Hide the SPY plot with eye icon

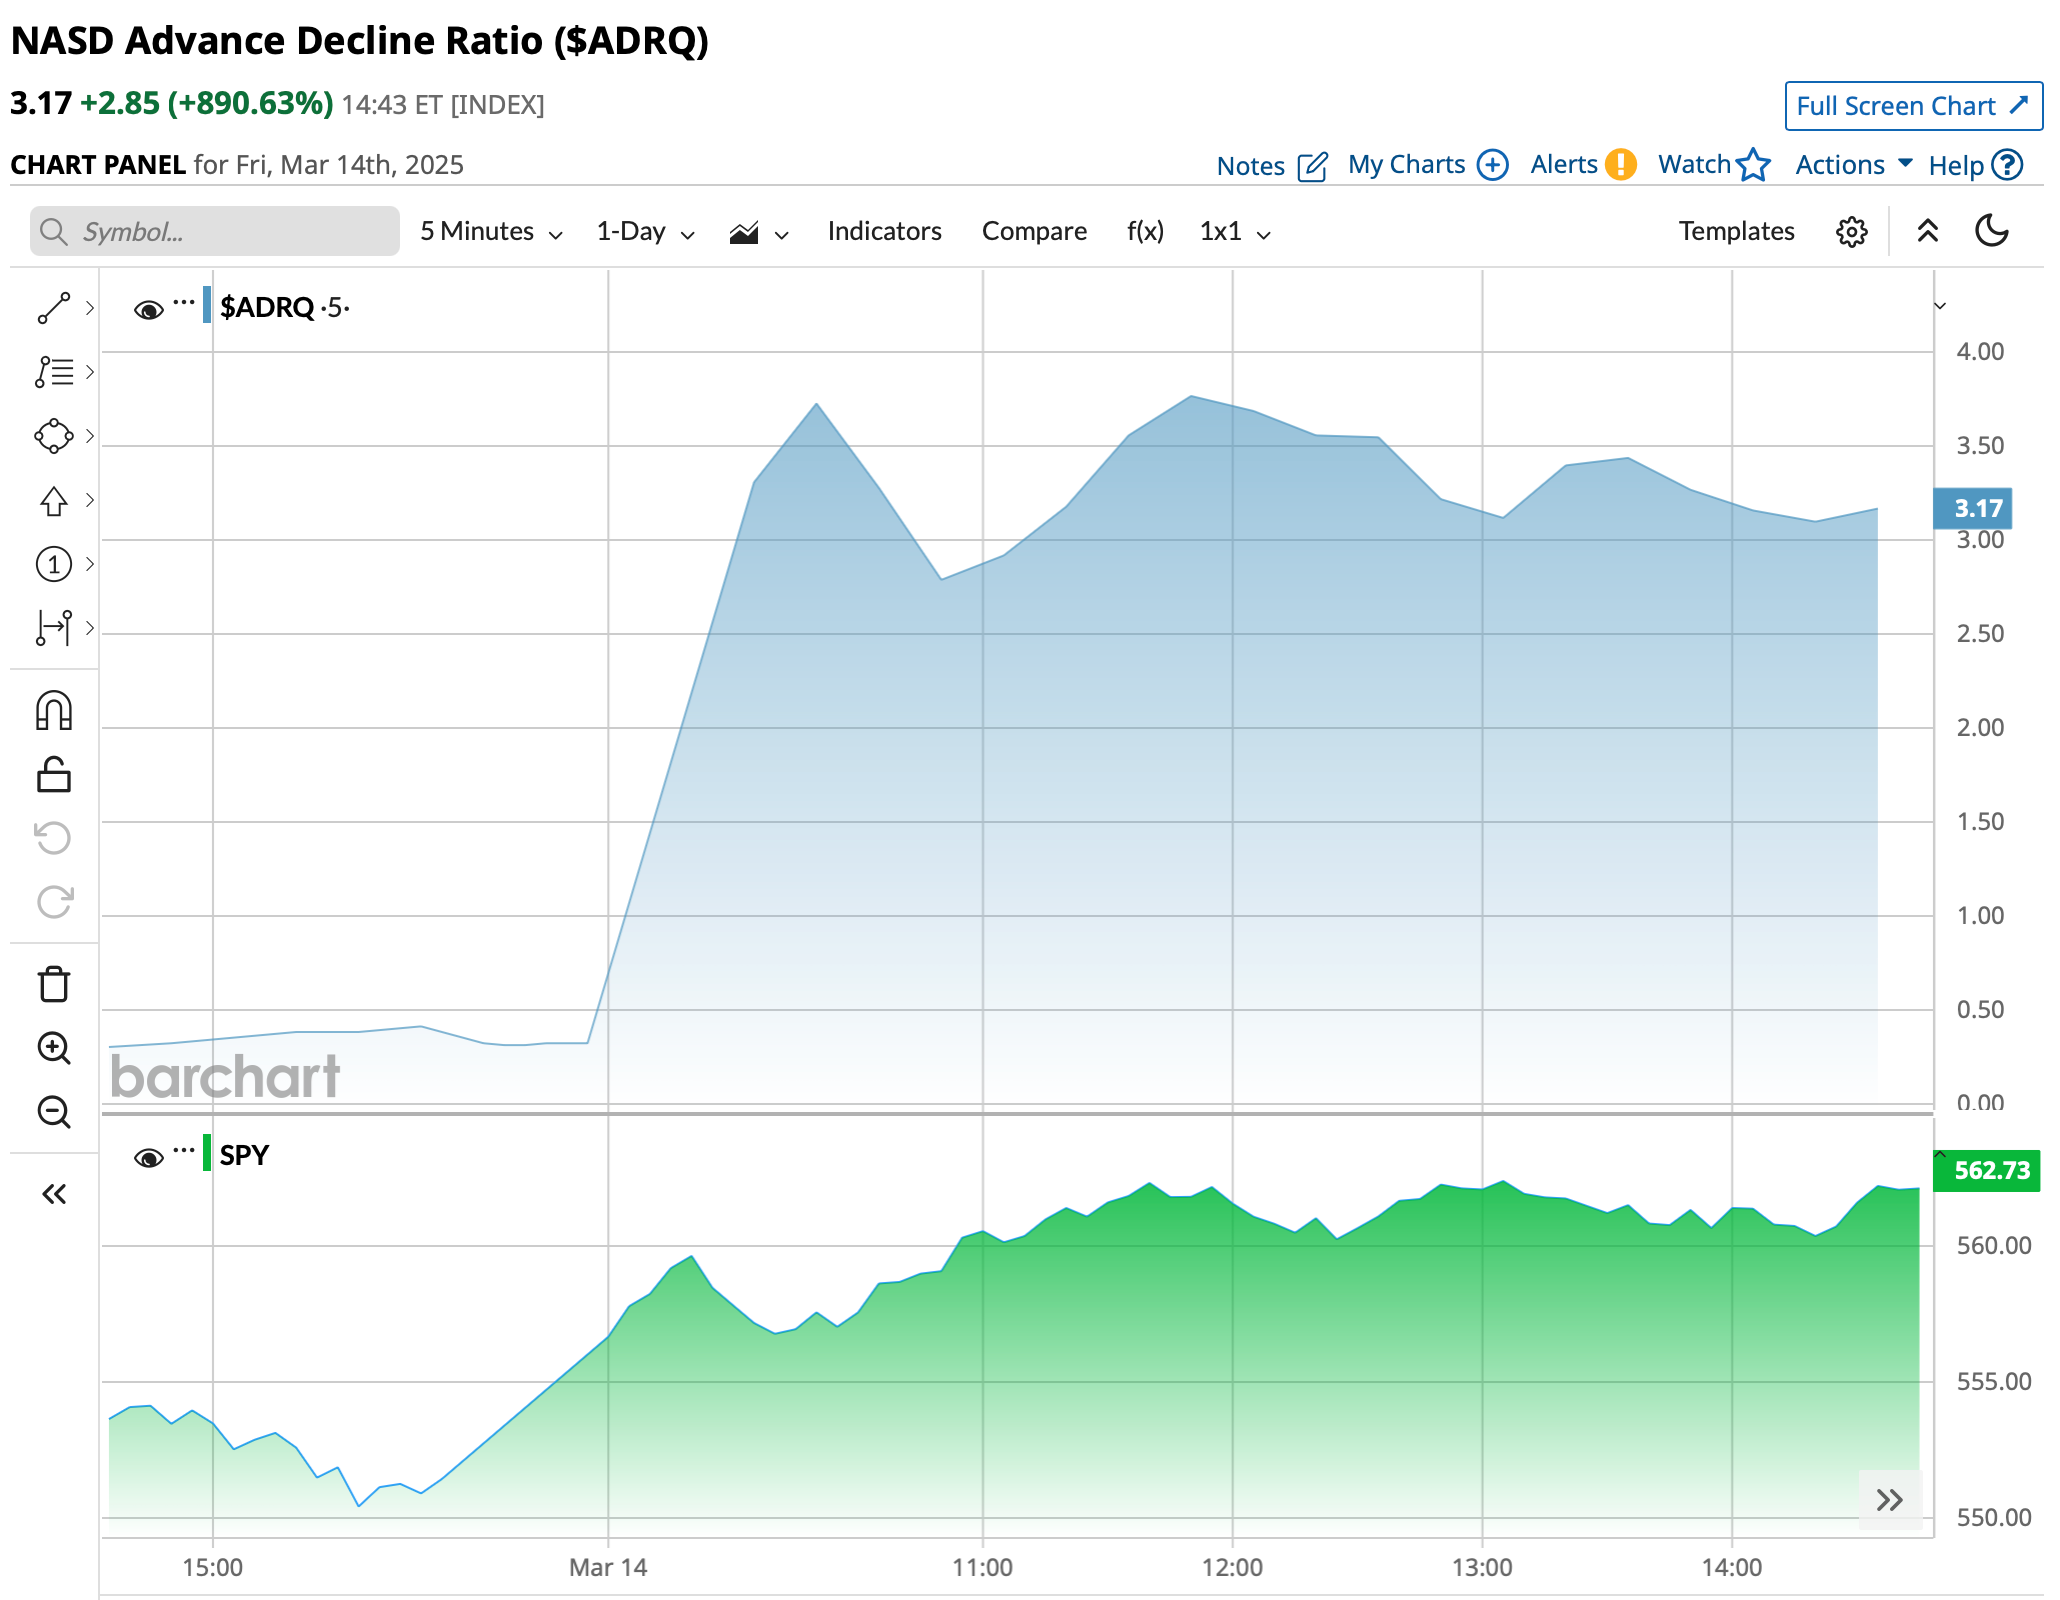[x=148, y=1158]
